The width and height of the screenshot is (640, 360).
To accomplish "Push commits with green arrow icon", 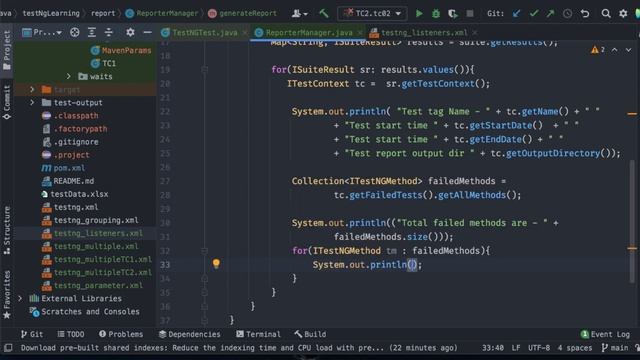I will [550, 13].
